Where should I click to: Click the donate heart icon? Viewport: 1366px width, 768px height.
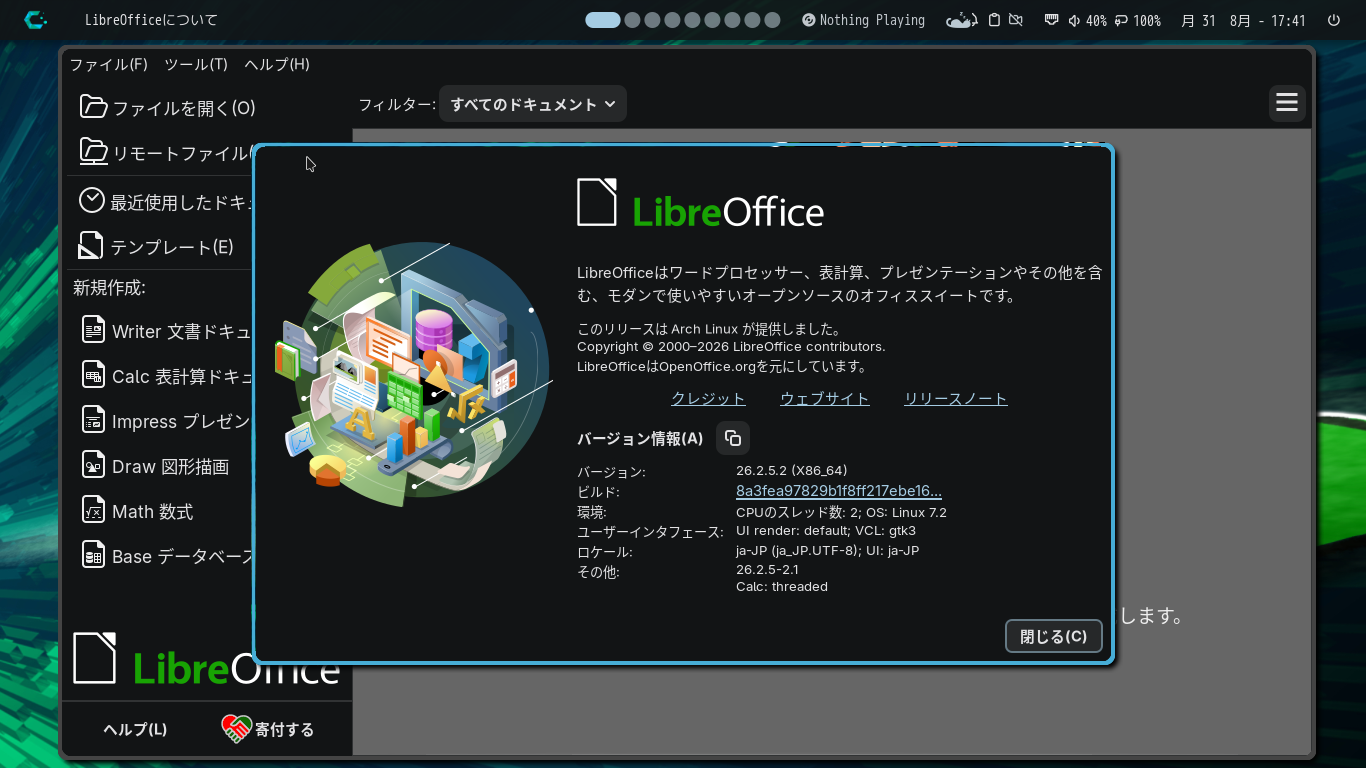[x=236, y=729]
